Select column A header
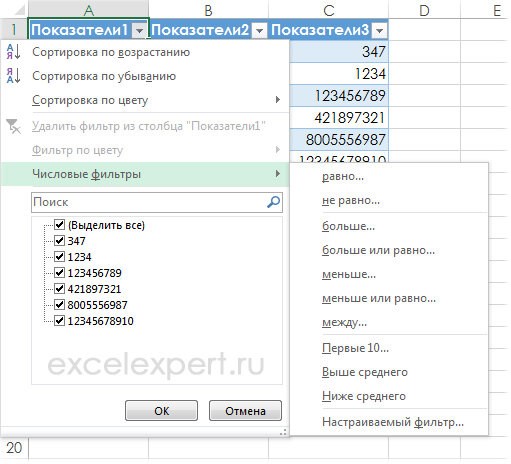Image resolution: width=511 pixels, height=464 pixels. pos(88,9)
